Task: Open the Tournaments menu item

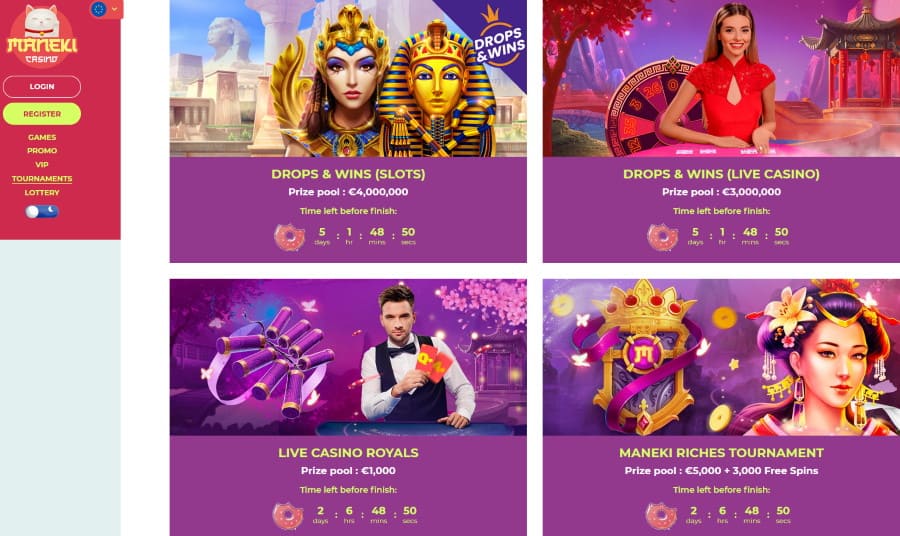Action: (x=42, y=178)
